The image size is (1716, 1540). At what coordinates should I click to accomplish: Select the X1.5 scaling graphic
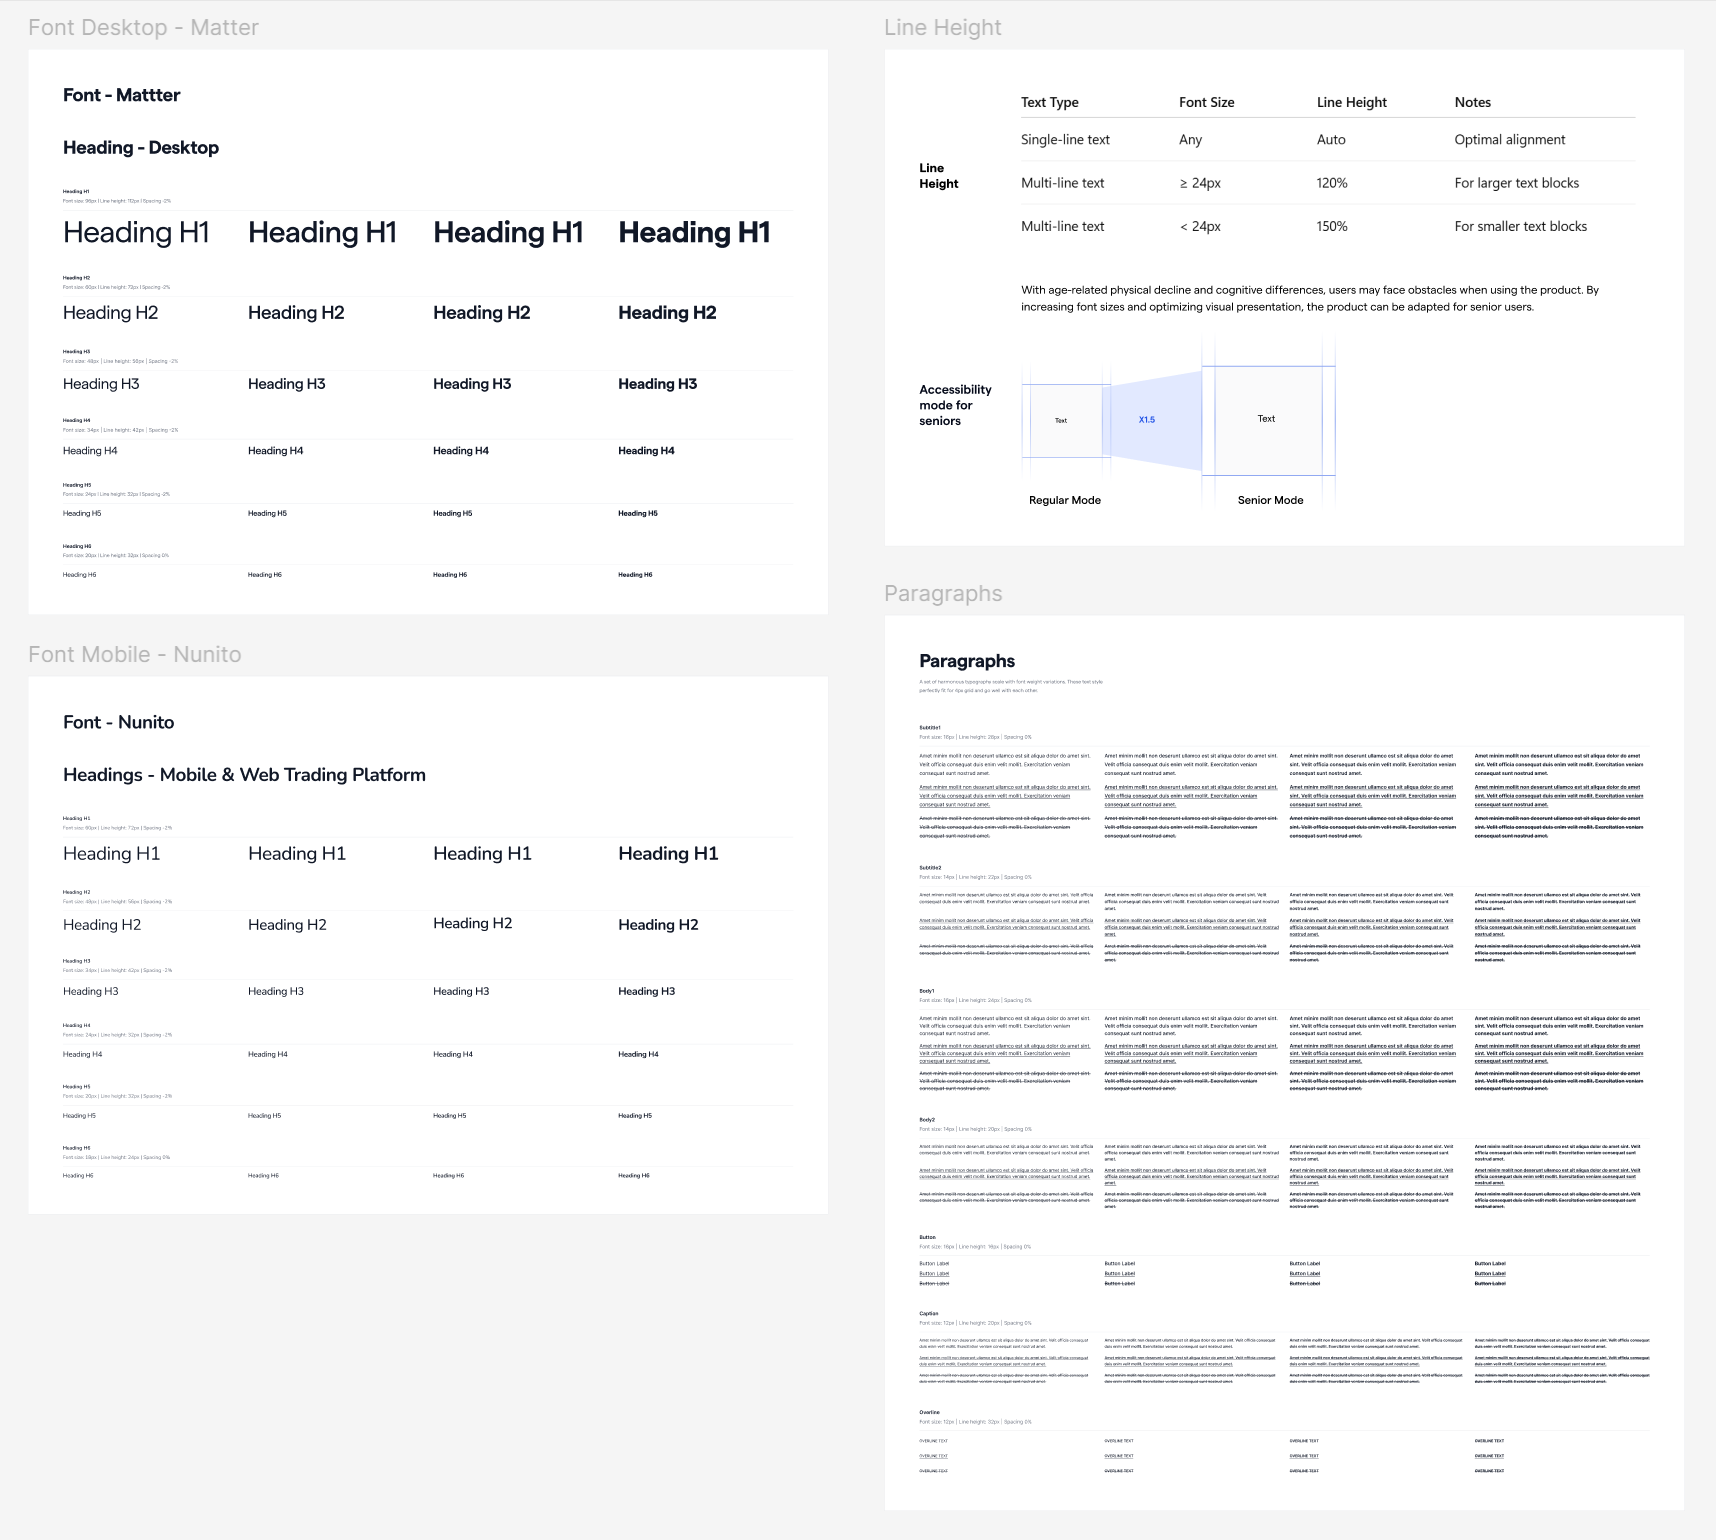pyautogui.click(x=1152, y=420)
